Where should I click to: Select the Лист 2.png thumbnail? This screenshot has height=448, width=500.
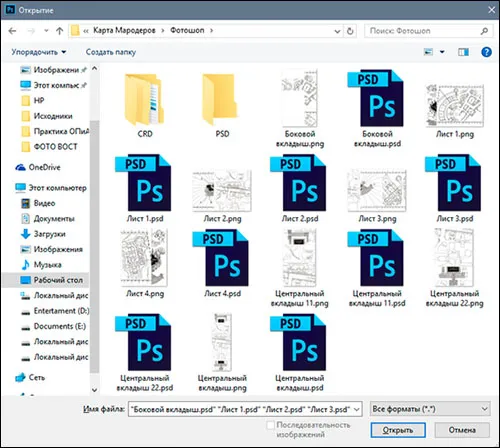pyautogui.click(x=222, y=191)
